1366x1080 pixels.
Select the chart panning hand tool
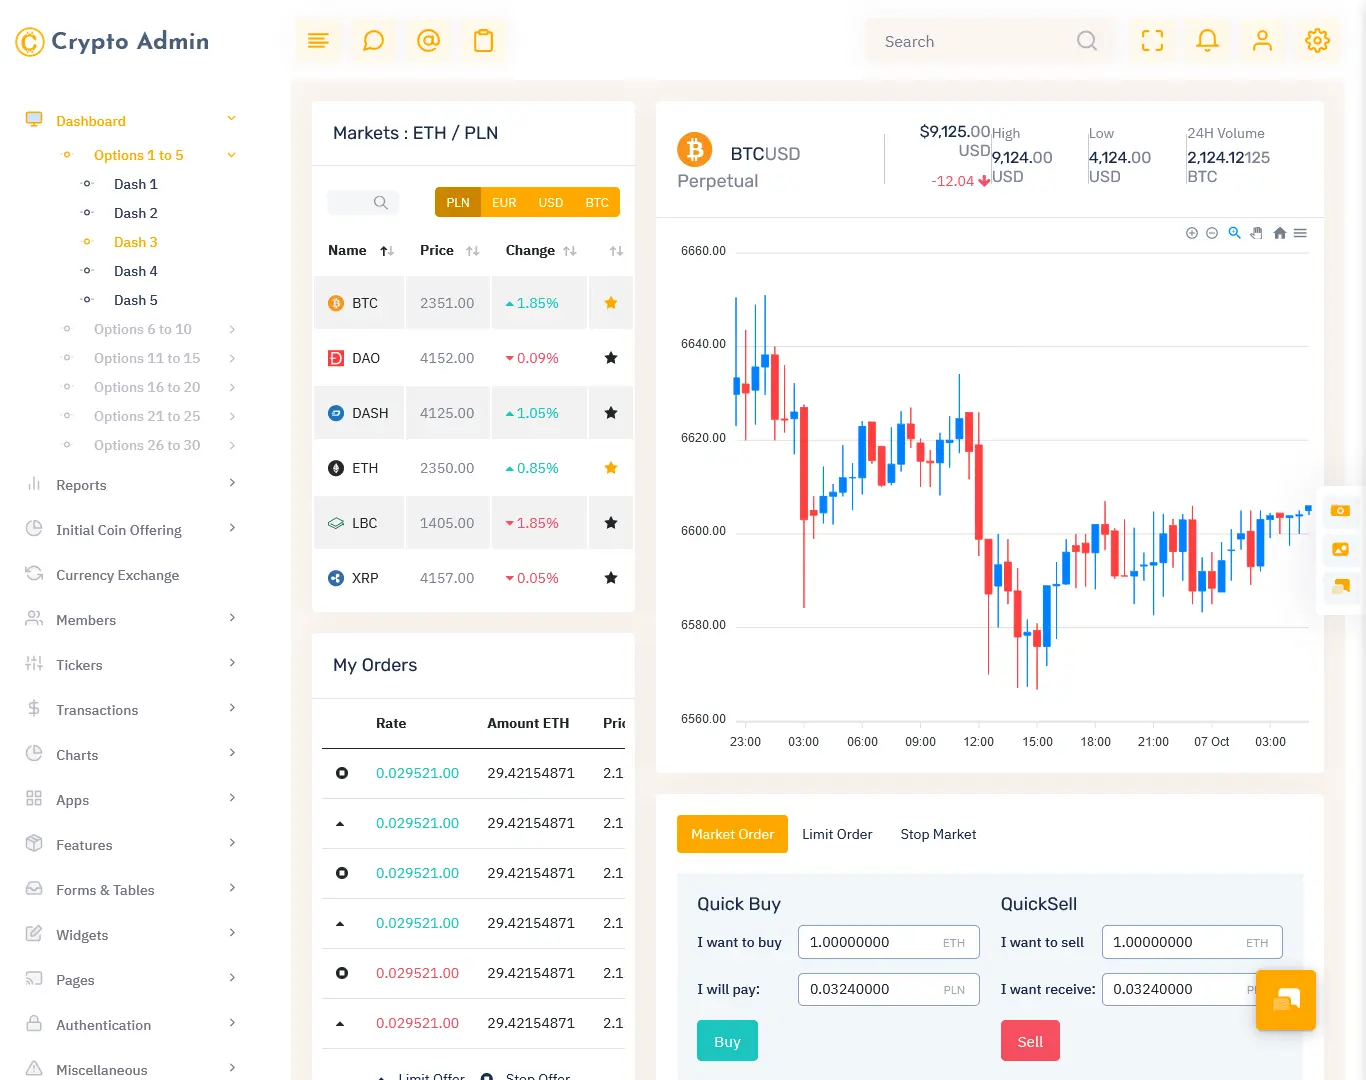click(1257, 233)
